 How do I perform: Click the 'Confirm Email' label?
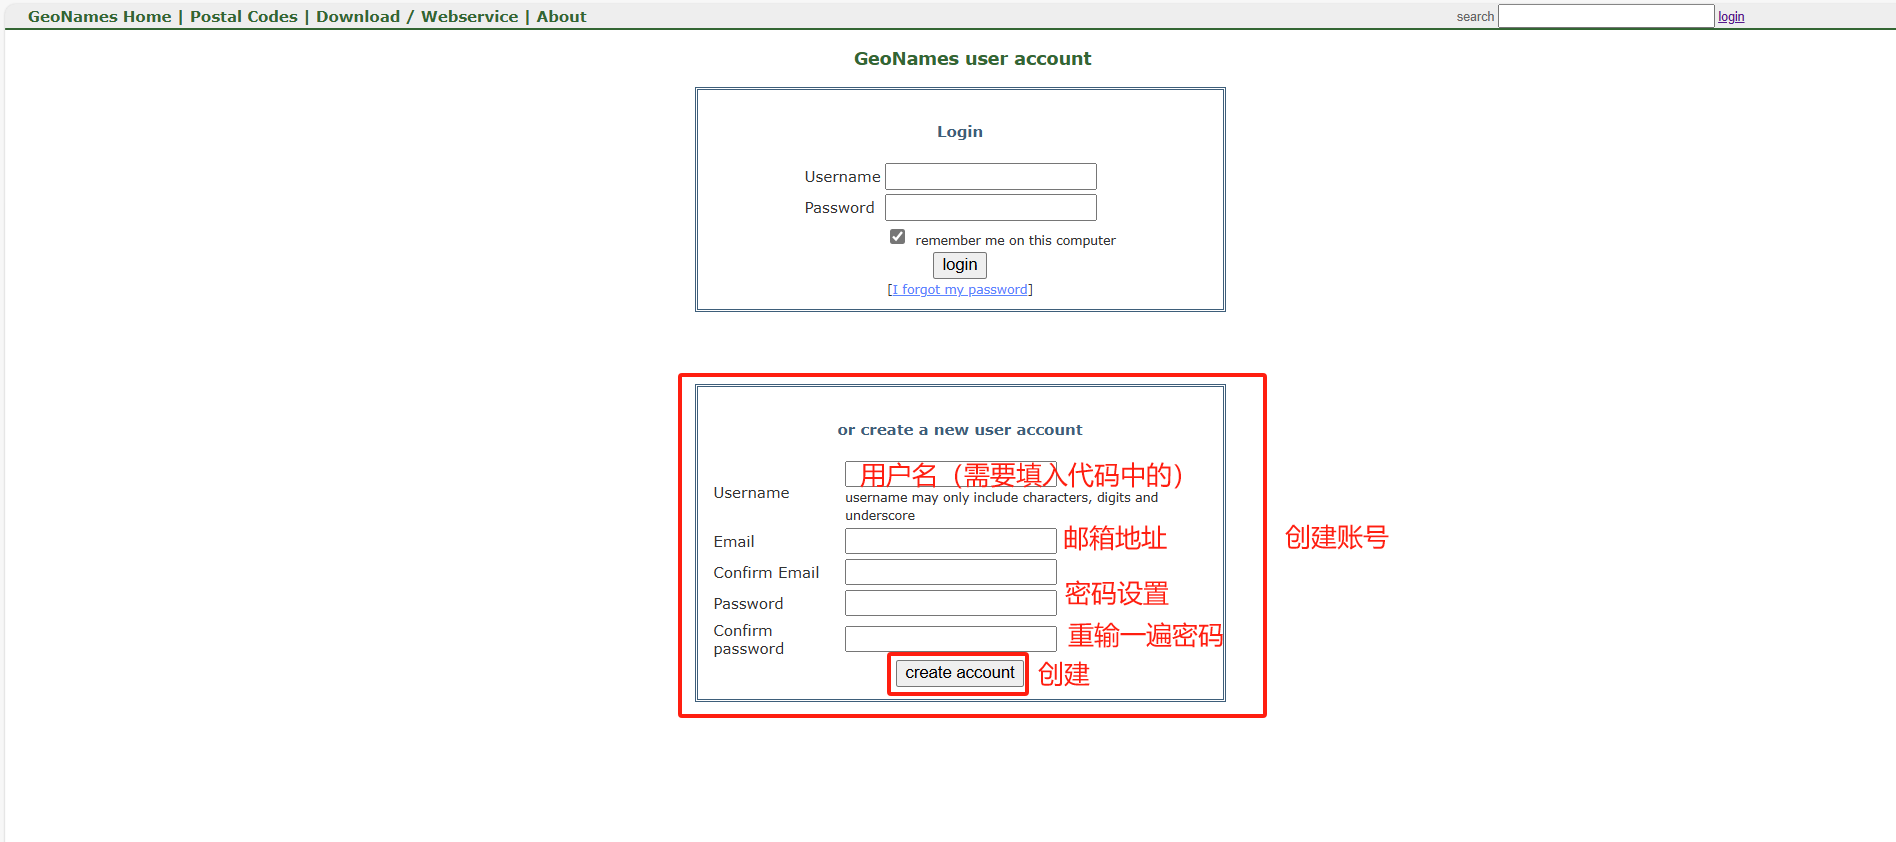point(766,573)
